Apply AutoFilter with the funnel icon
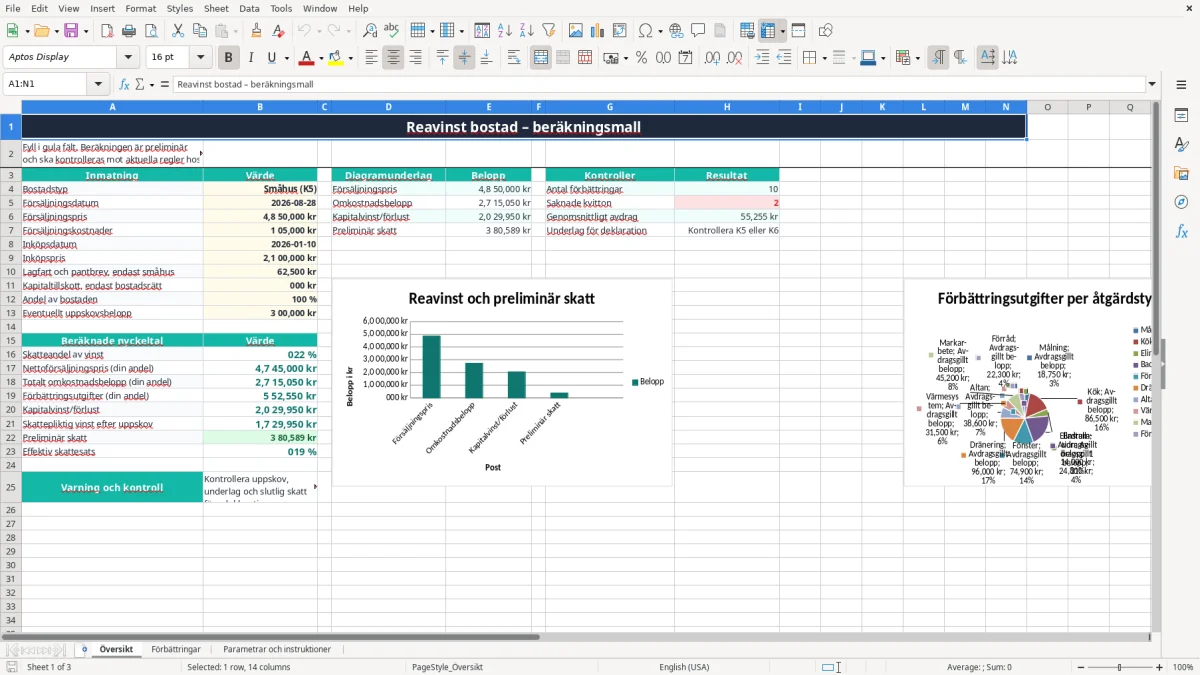Viewport: 1200px width, 675px height. 549,31
